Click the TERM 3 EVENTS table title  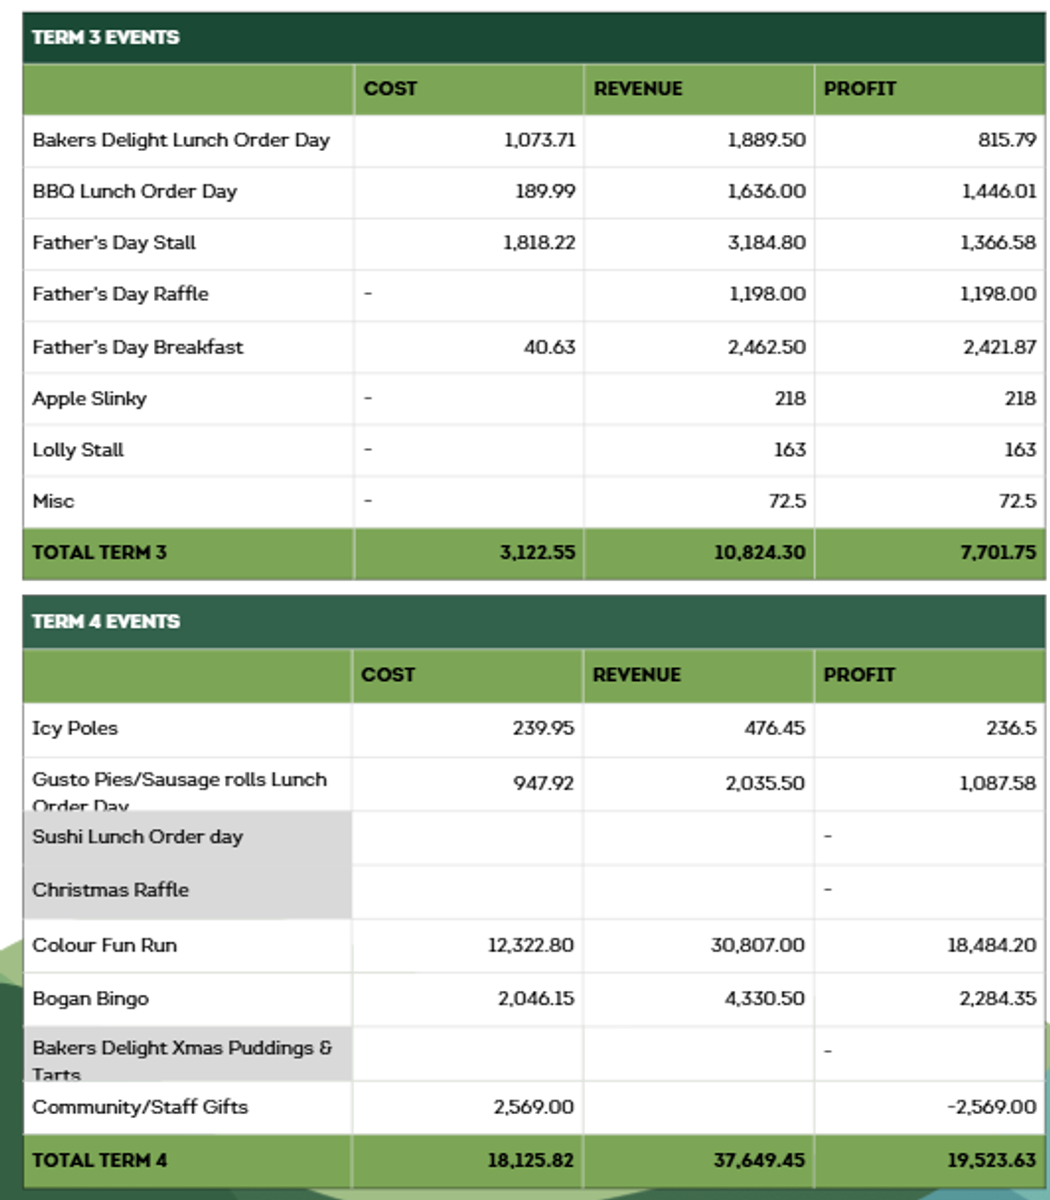(106, 37)
